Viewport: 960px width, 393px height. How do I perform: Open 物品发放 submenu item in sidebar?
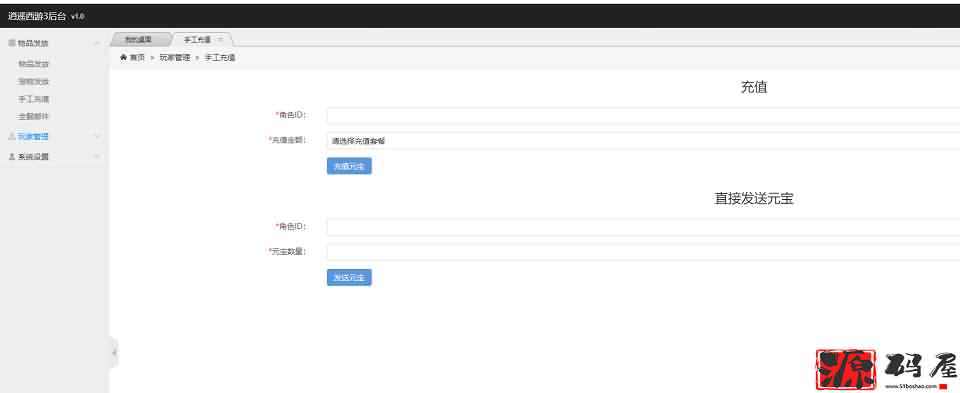pos(34,64)
